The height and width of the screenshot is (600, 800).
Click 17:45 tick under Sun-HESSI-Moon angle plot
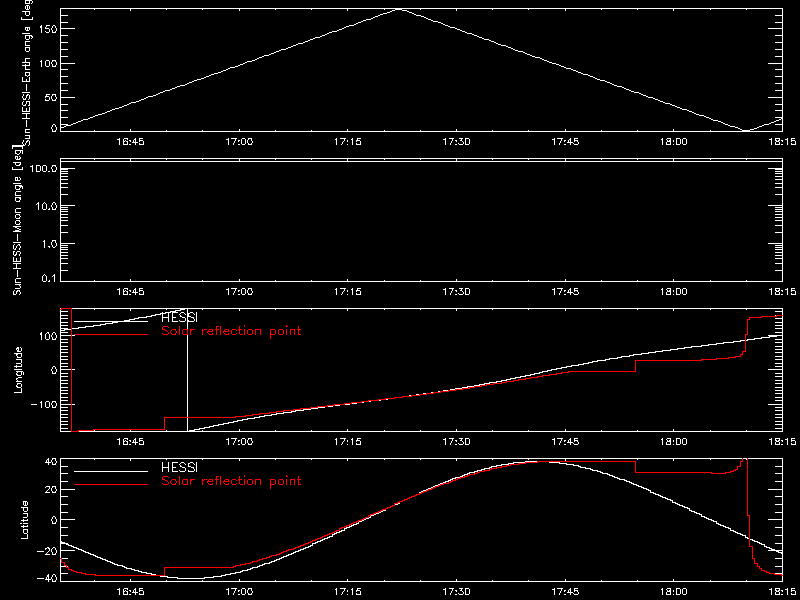(565, 292)
